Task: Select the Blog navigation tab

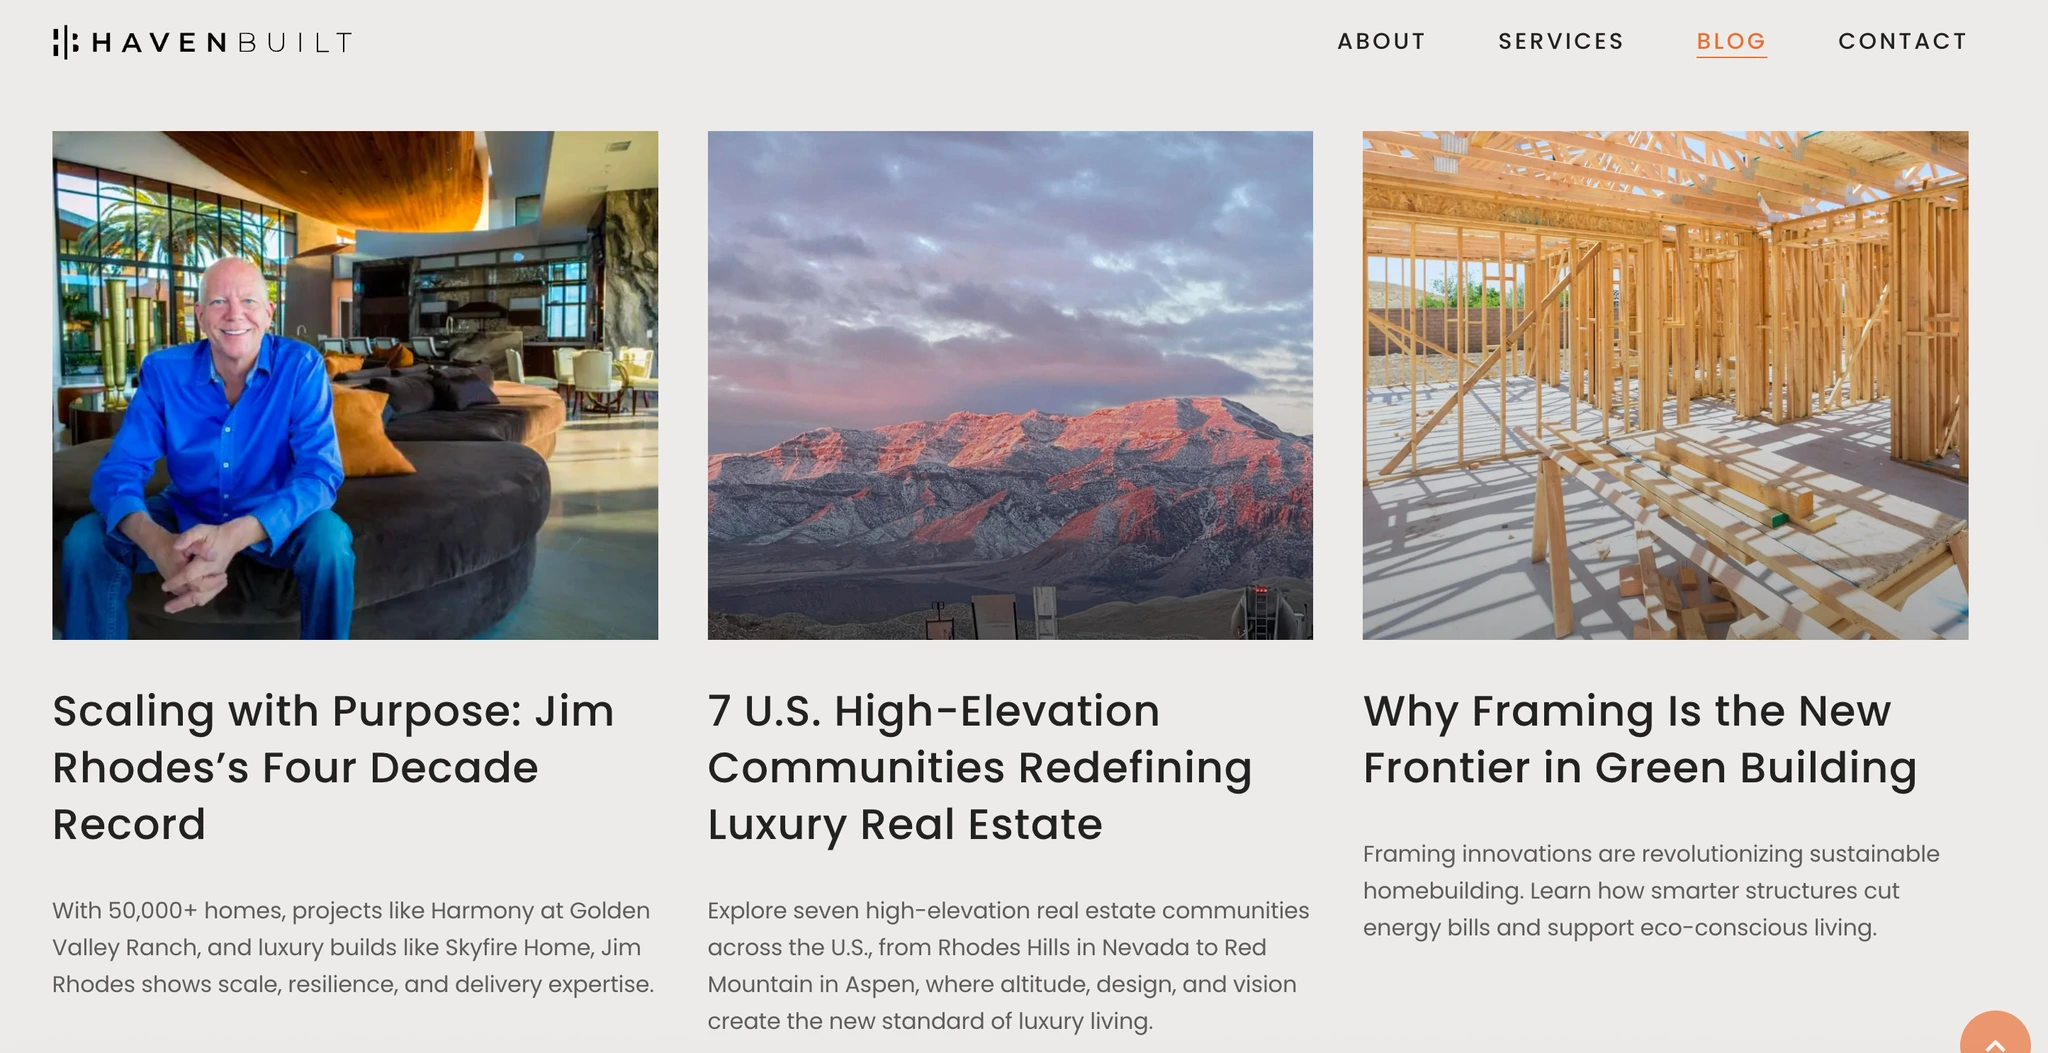Action: (1731, 41)
